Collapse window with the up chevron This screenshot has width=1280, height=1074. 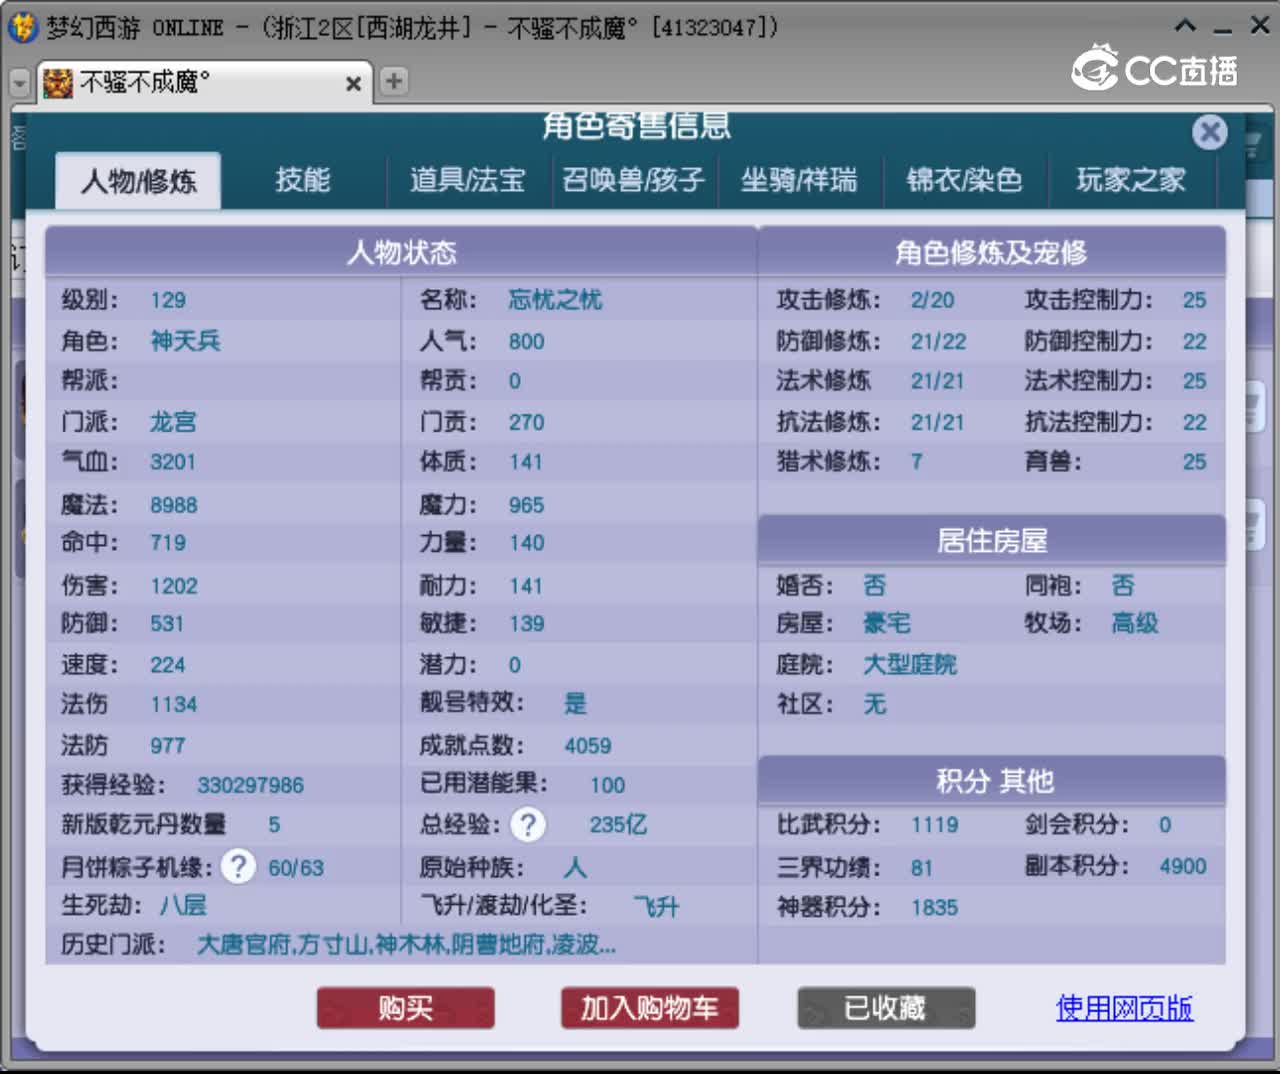coord(1185,27)
